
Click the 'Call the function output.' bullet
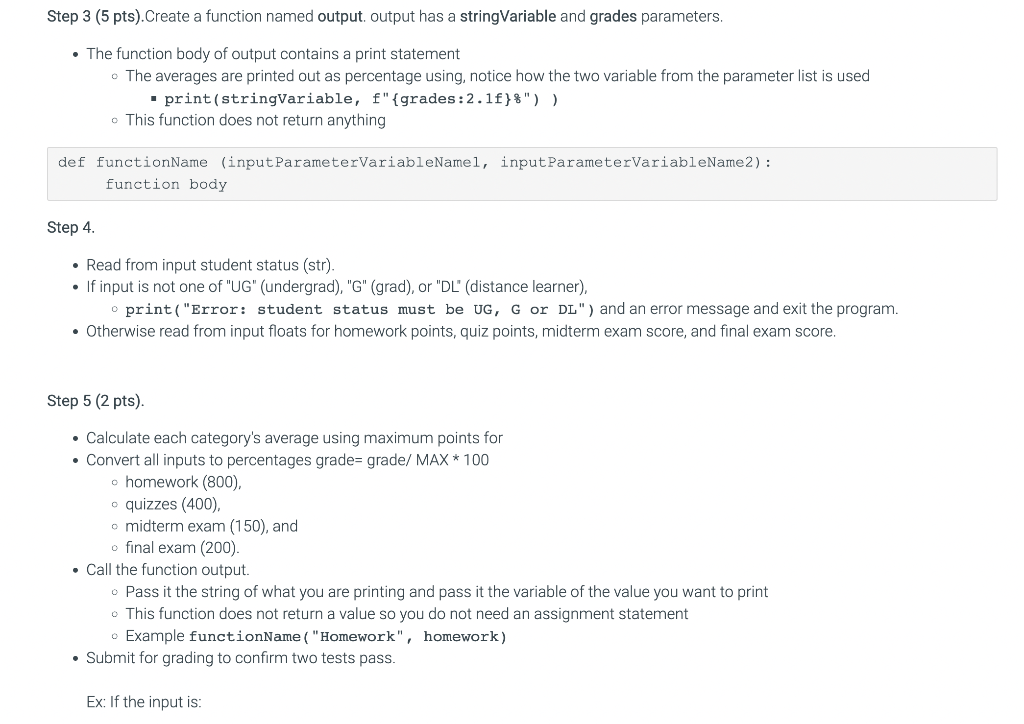coord(168,570)
